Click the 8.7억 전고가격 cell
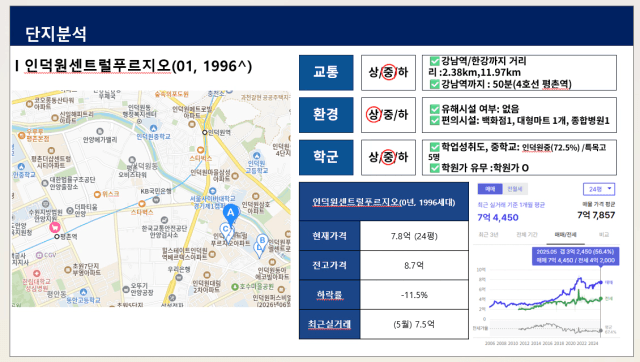The width and height of the screenshot is (640, 362). coord(414,265)
